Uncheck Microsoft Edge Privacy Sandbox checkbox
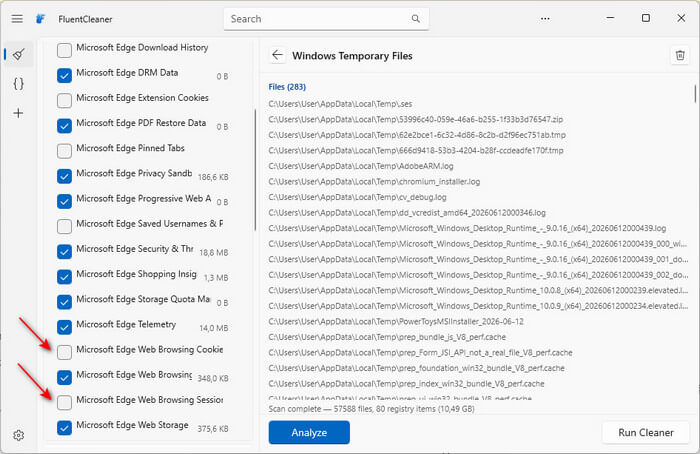The image size is (700, 454). pos(64,176)
